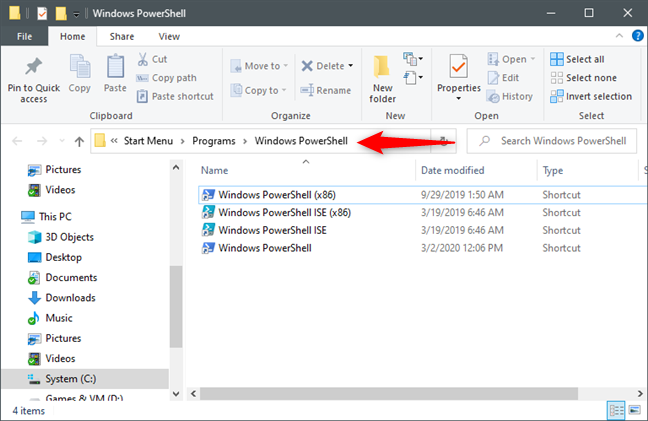The height and width of the screenshot is (421, 648).
Task: Click the Forward navigation arrow
Action: [42, 141]
